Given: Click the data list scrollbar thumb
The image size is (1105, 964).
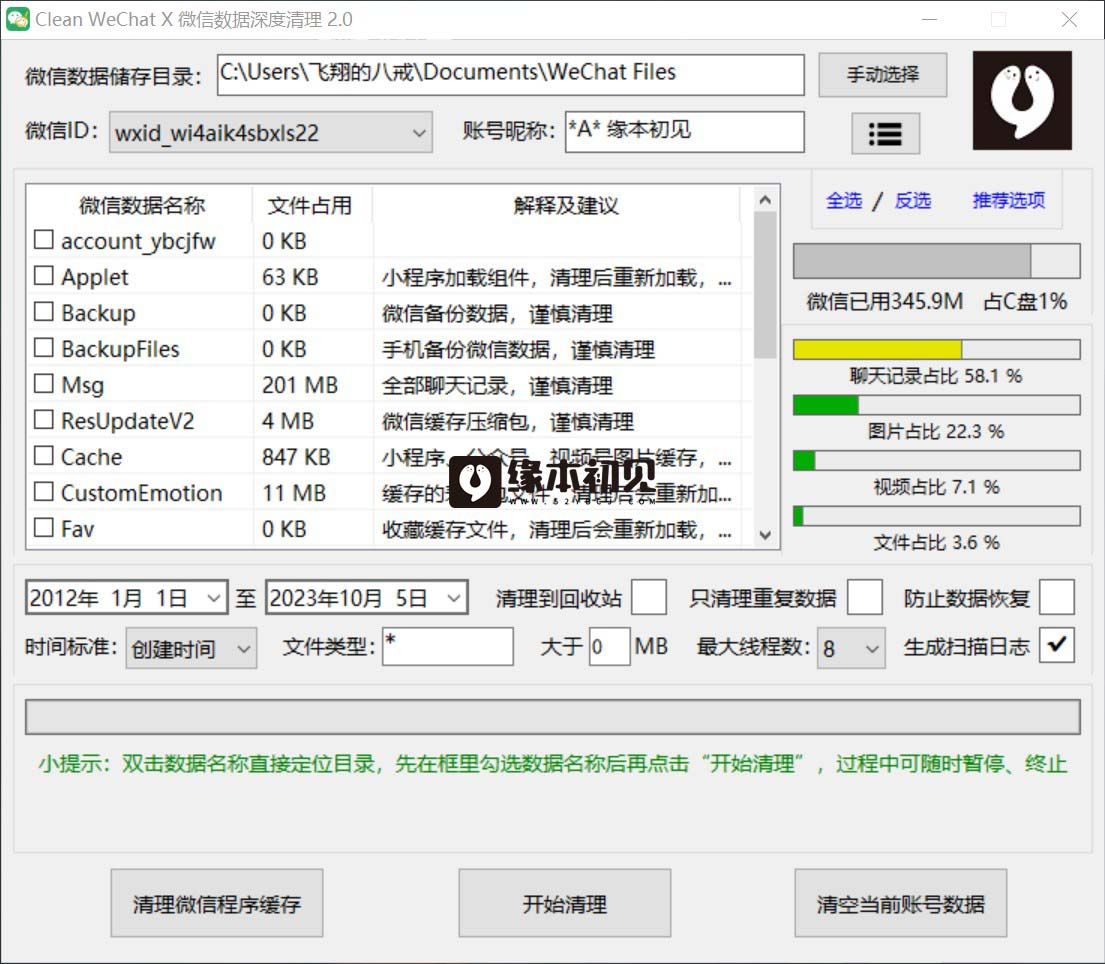Looking at the screenshot, I should click(x=765, y=285).
